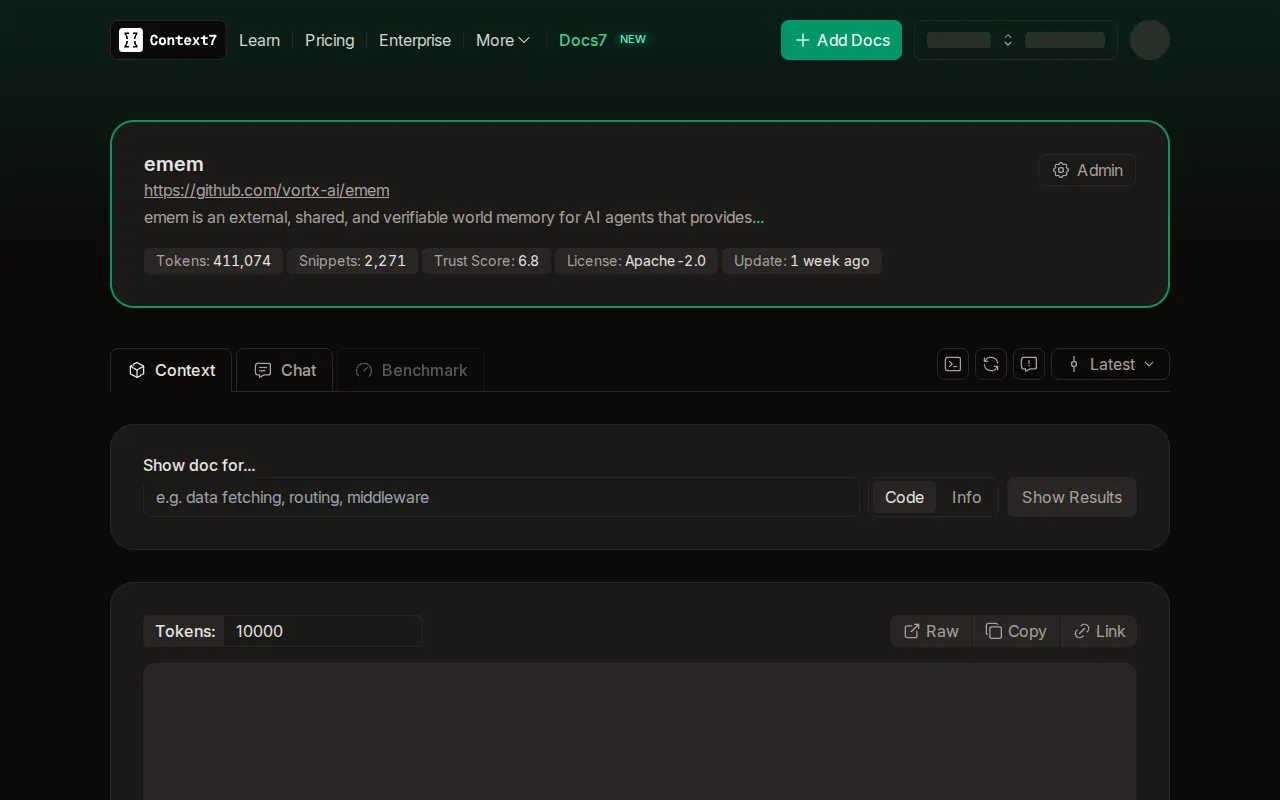1280x800 pixels.
Task: Click the Add Docs button
Action: click(x=841, y=40)
